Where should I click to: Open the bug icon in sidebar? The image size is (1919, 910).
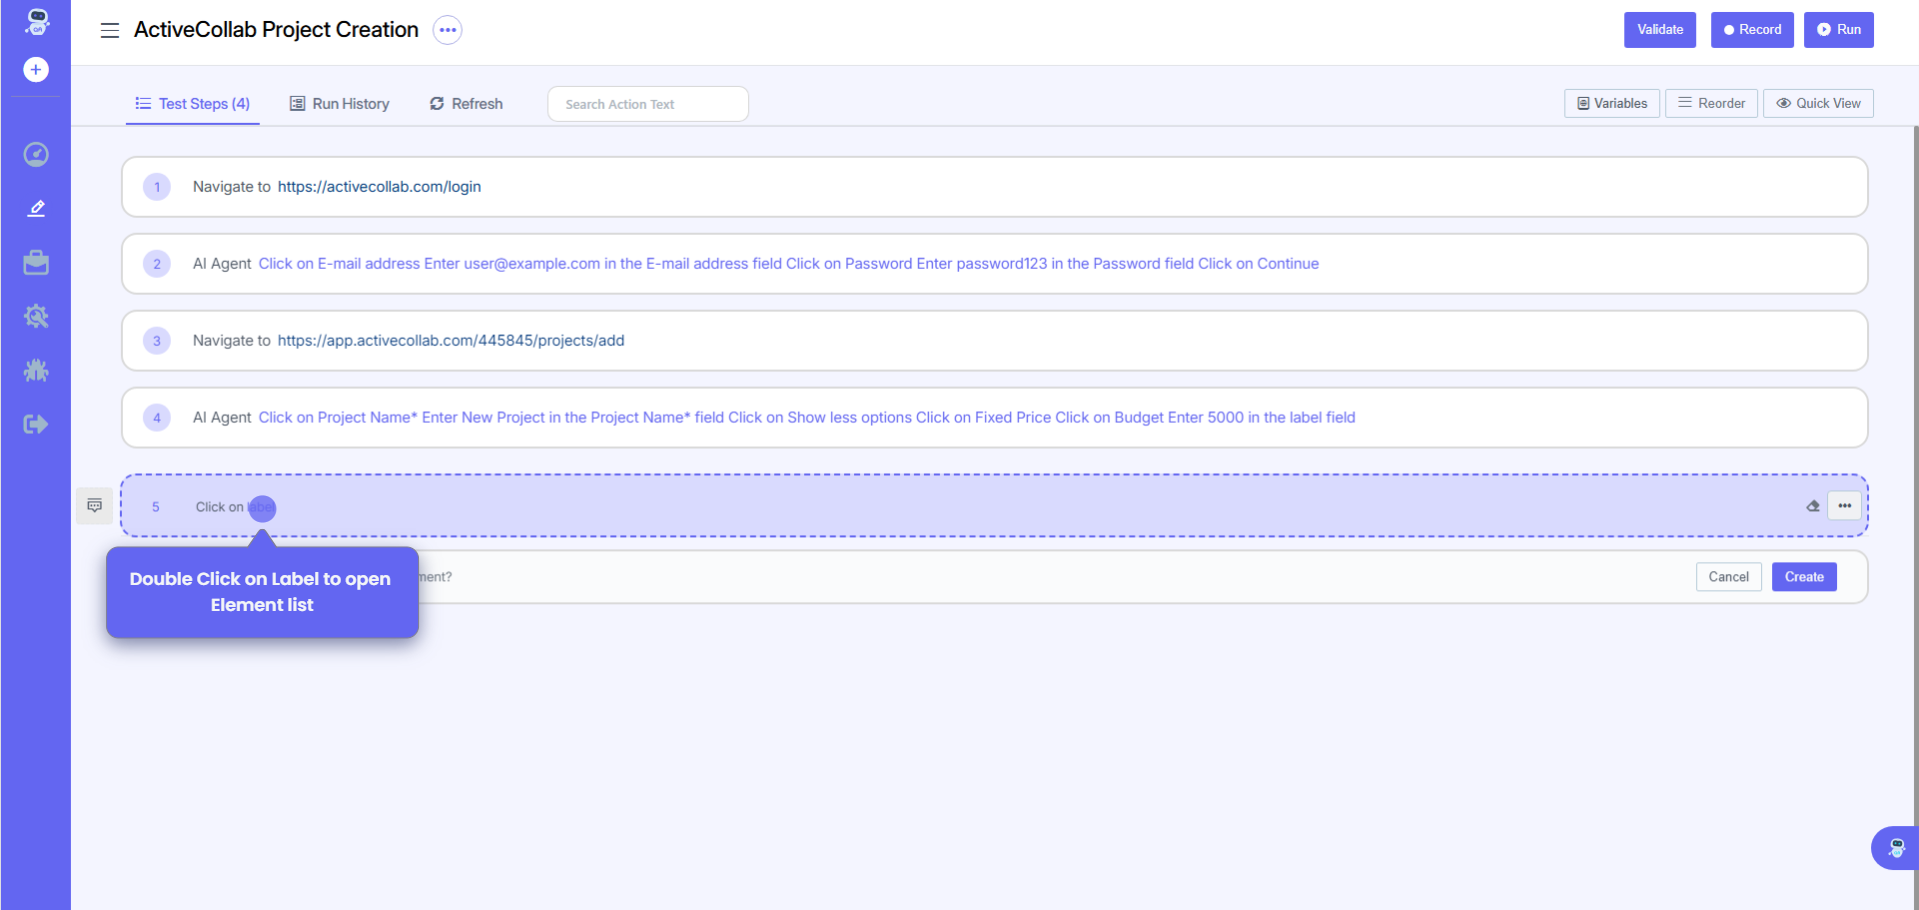coord(36,370)
